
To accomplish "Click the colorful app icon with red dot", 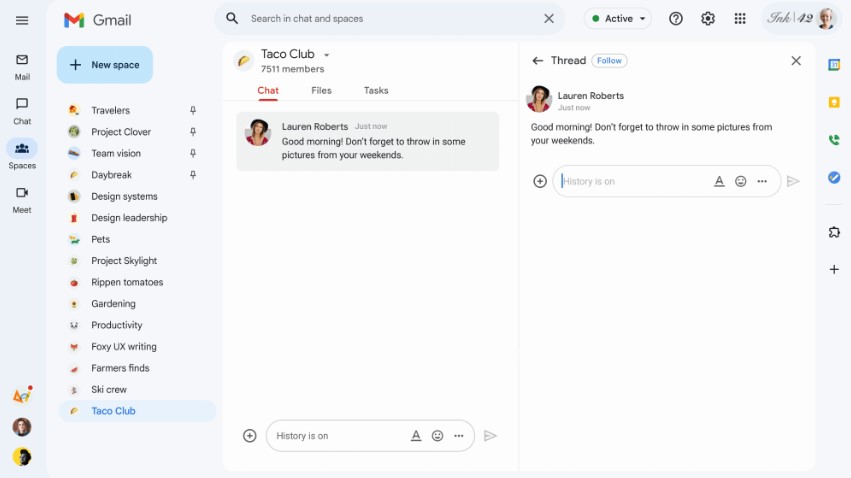I will coord(22,396).
